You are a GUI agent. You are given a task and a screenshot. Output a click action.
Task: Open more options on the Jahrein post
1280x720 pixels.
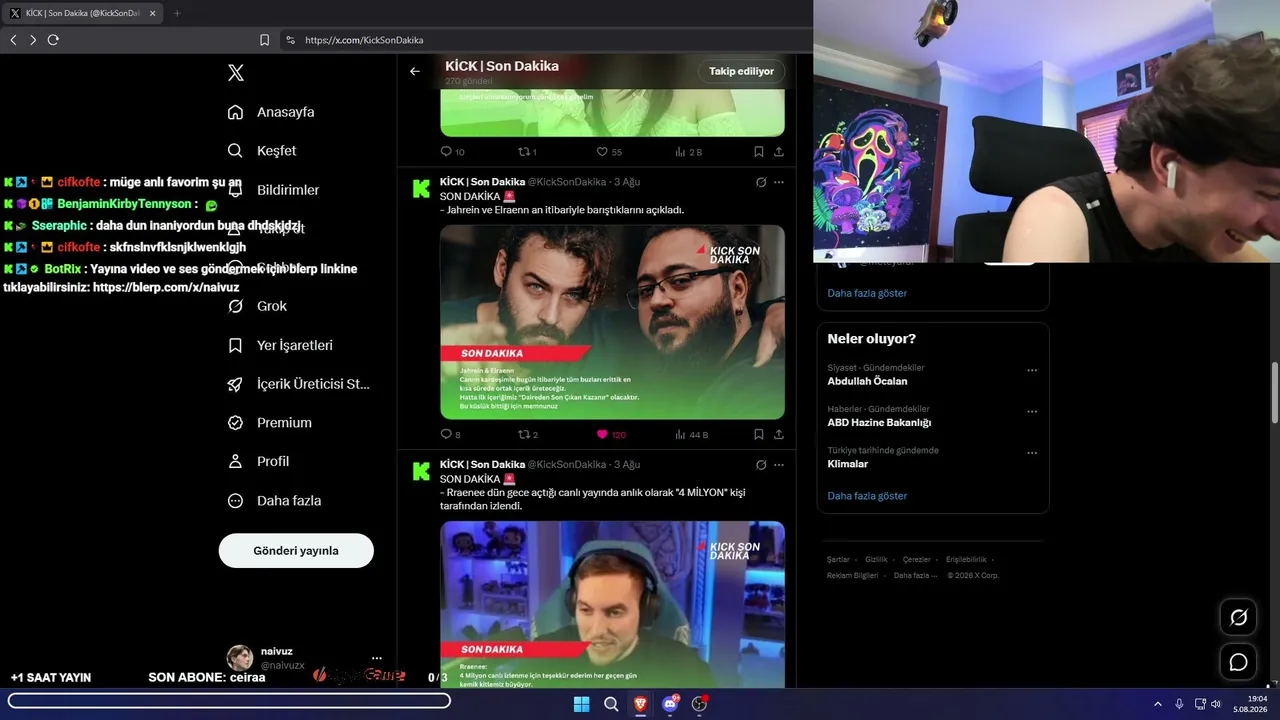coord(779,182)
